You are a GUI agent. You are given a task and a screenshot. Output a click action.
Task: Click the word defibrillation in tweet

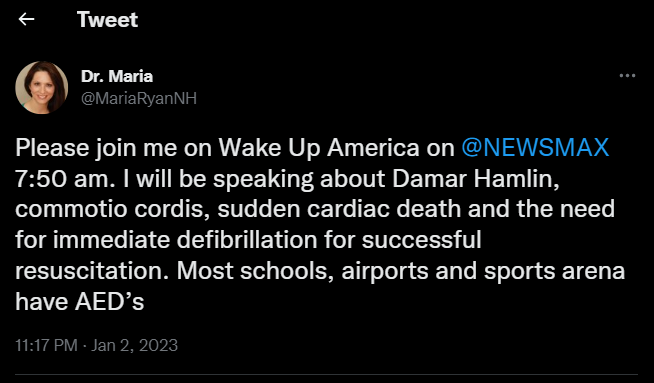point(247,240)
